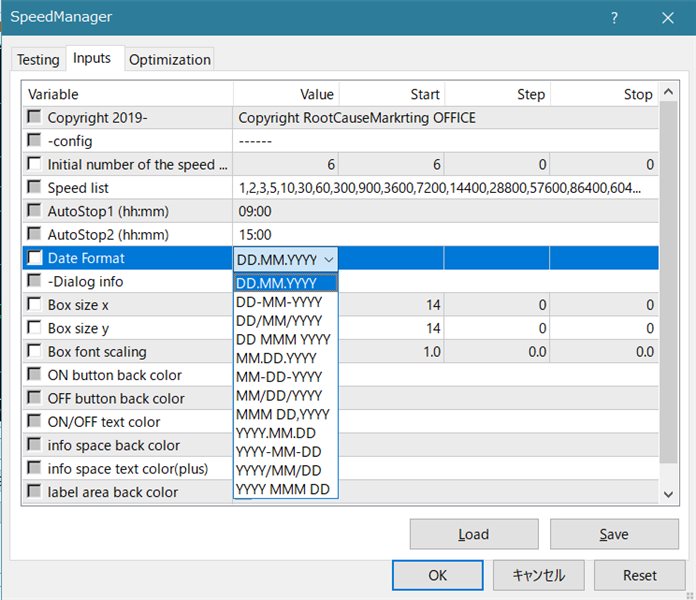Enable Initial number of the speed checkbox
The width and height of the screenshot is (696, 600).
[x=34, y=164]
